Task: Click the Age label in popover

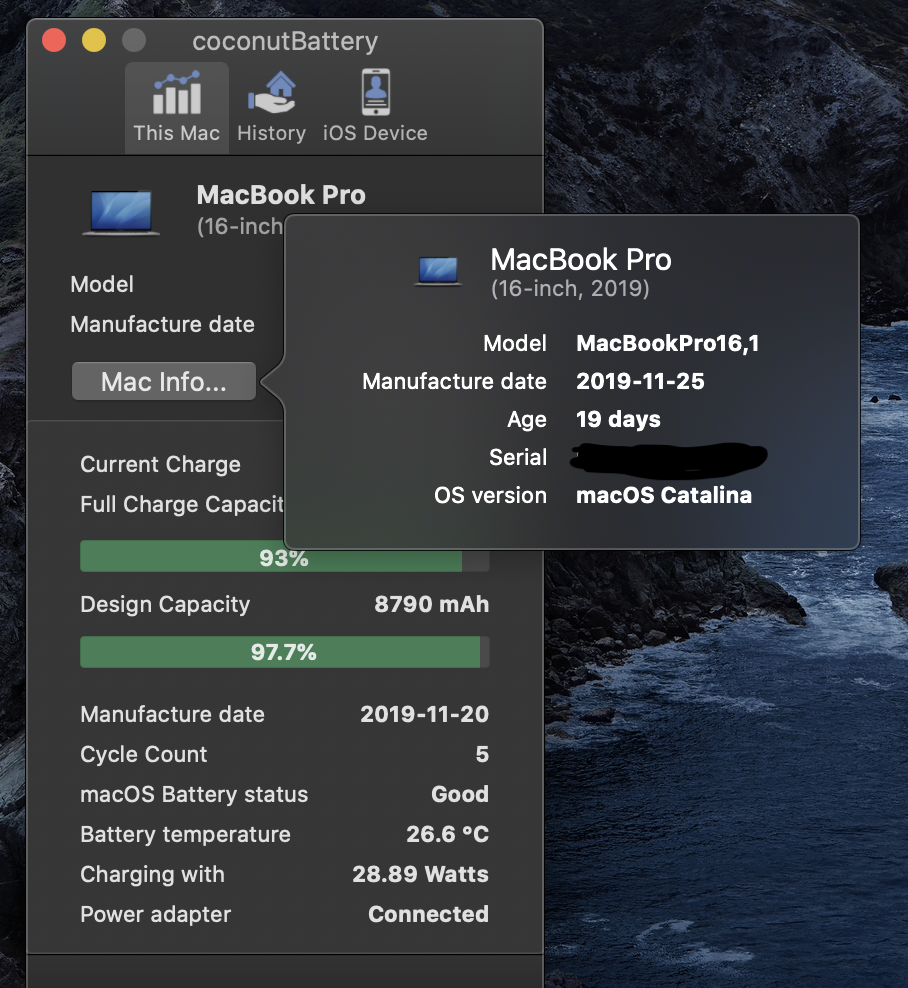Action: 527,420
